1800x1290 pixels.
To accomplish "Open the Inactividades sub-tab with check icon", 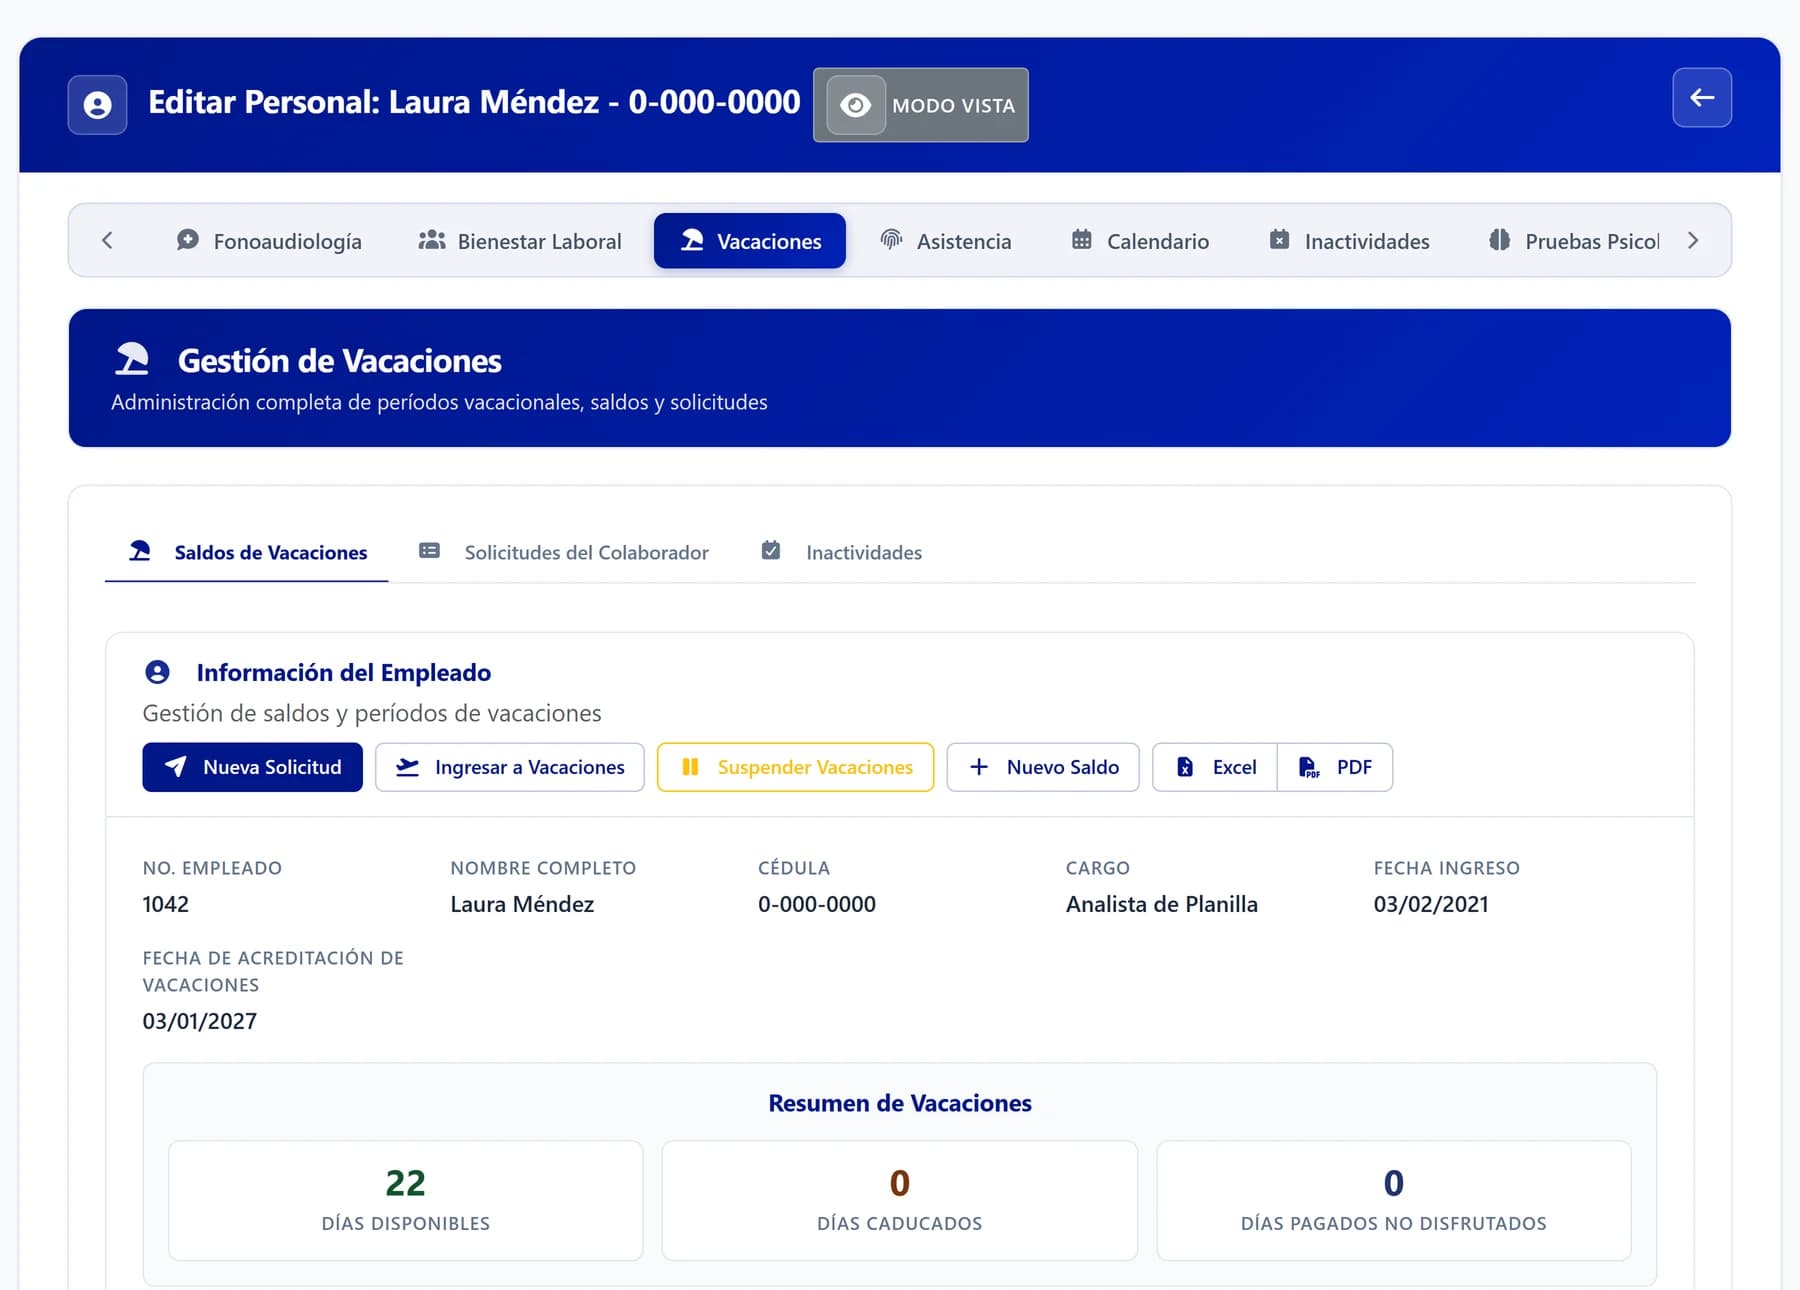I will click(841, 553).
